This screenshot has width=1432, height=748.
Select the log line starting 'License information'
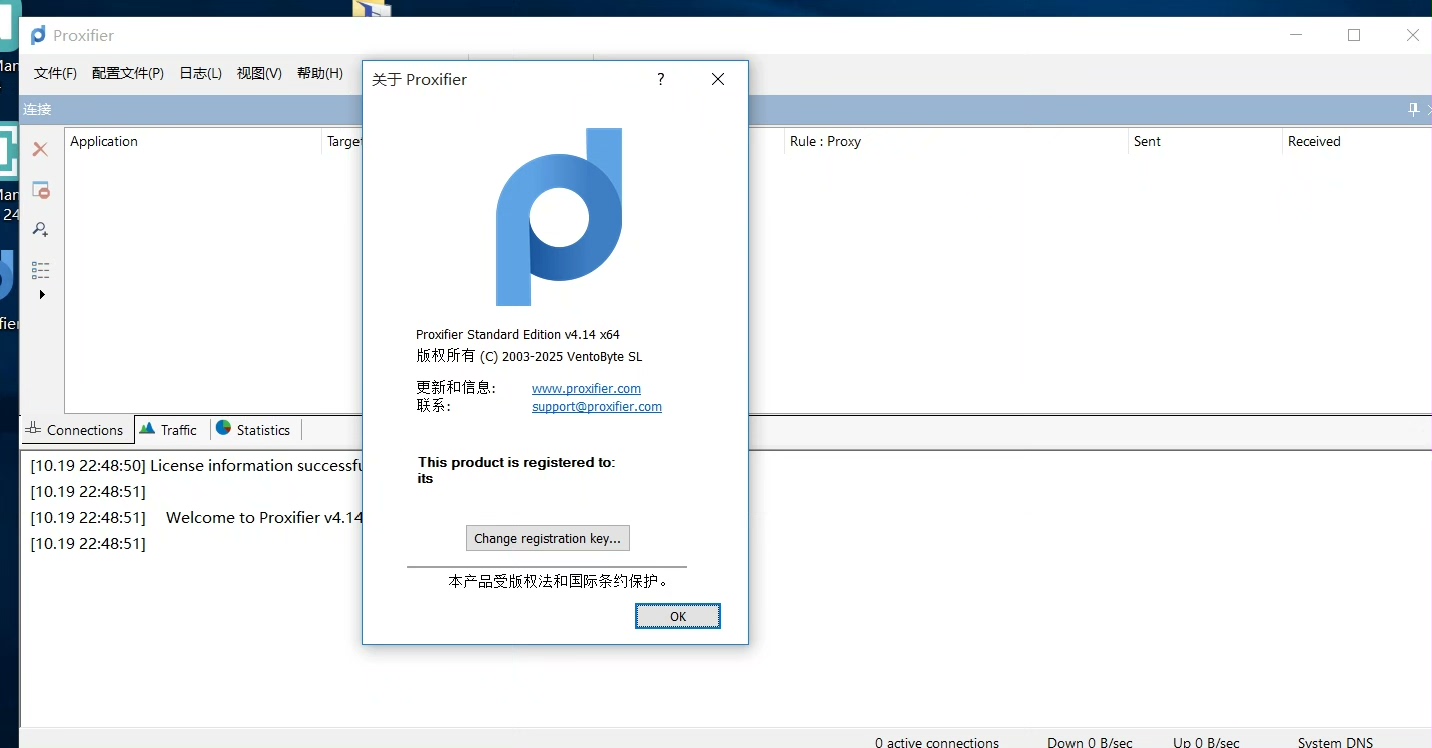tap(196, 466)
